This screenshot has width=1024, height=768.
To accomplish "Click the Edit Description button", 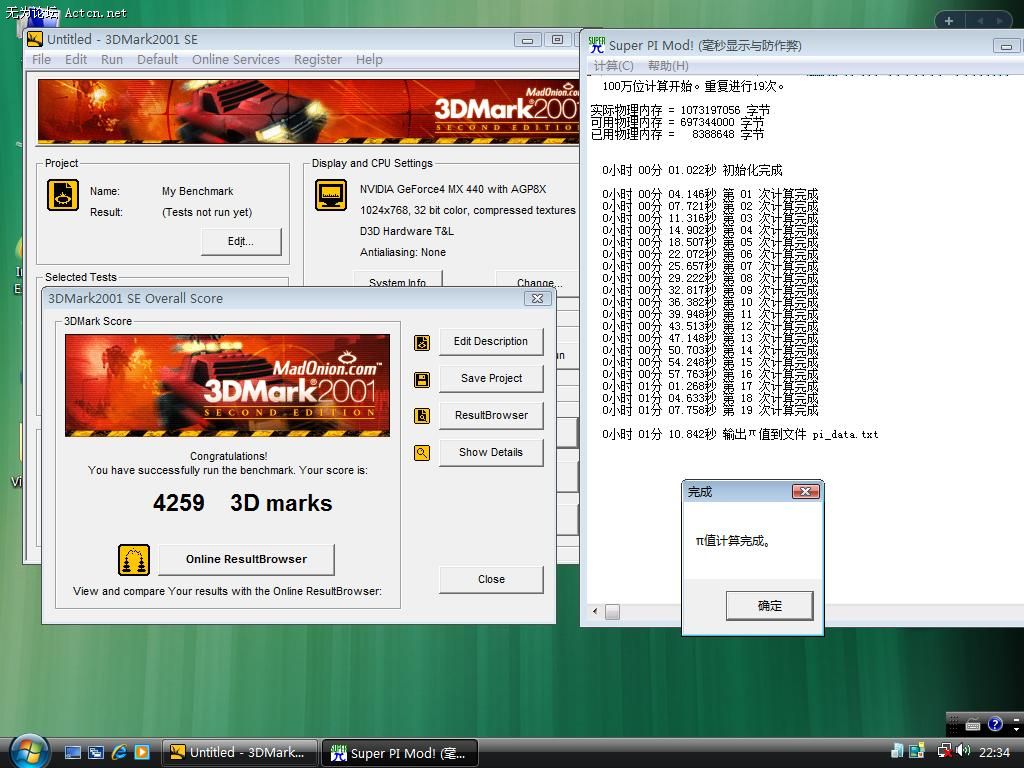I will pos(491,342).
